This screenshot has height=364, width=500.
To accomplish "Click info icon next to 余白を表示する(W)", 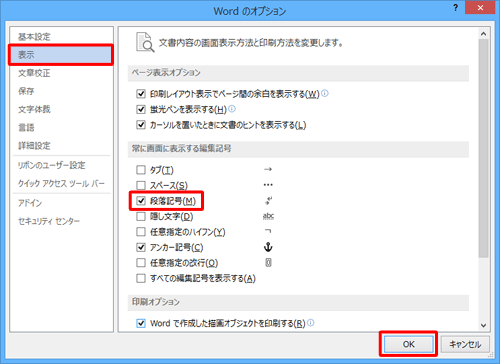I will [x=325, y=93].
